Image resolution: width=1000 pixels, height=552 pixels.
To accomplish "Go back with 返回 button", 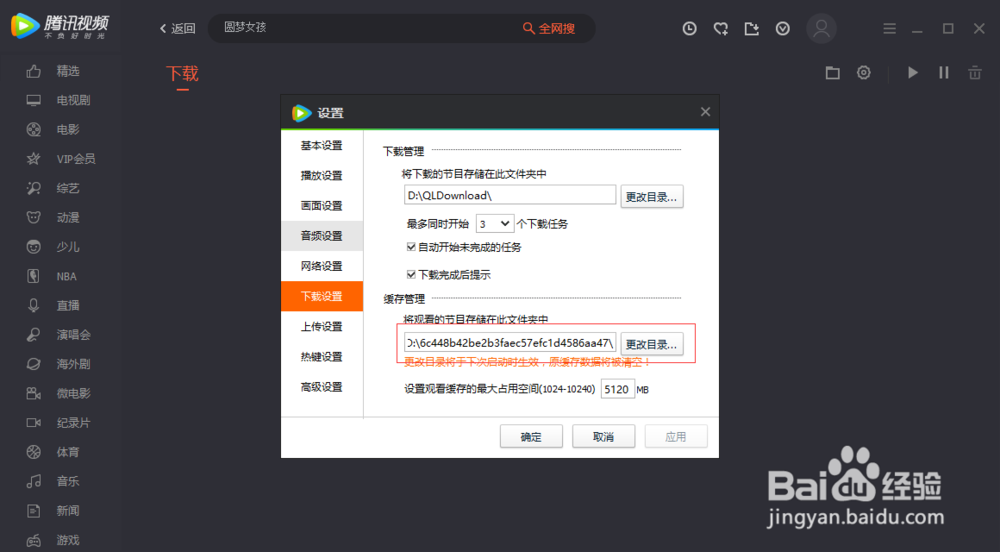I will click(x=177, y=29).
